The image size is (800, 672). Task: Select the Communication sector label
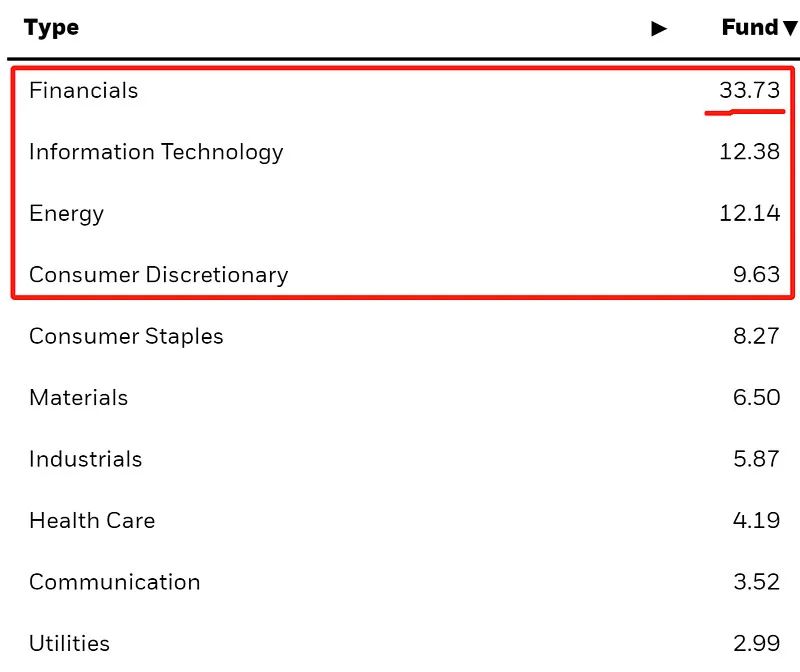114,582
